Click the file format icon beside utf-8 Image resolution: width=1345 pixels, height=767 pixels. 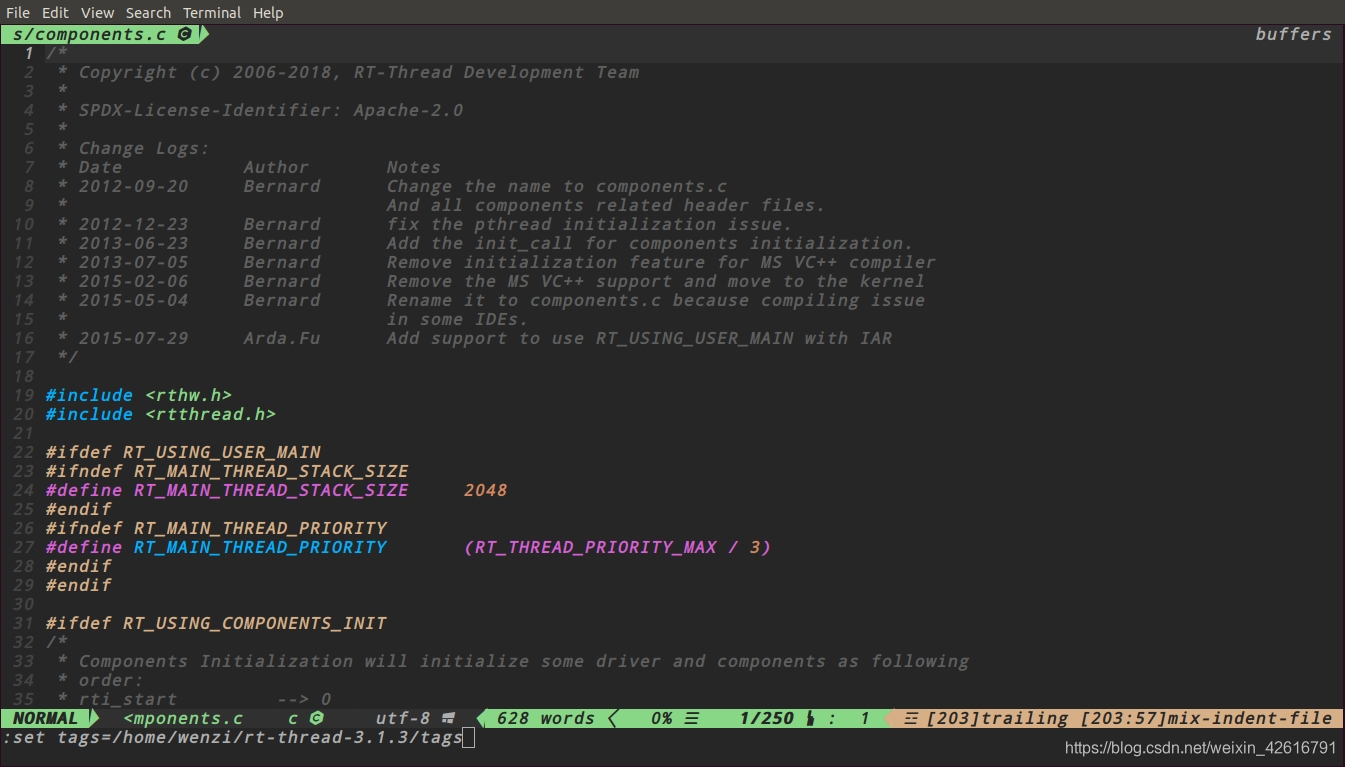coord(449,718)
